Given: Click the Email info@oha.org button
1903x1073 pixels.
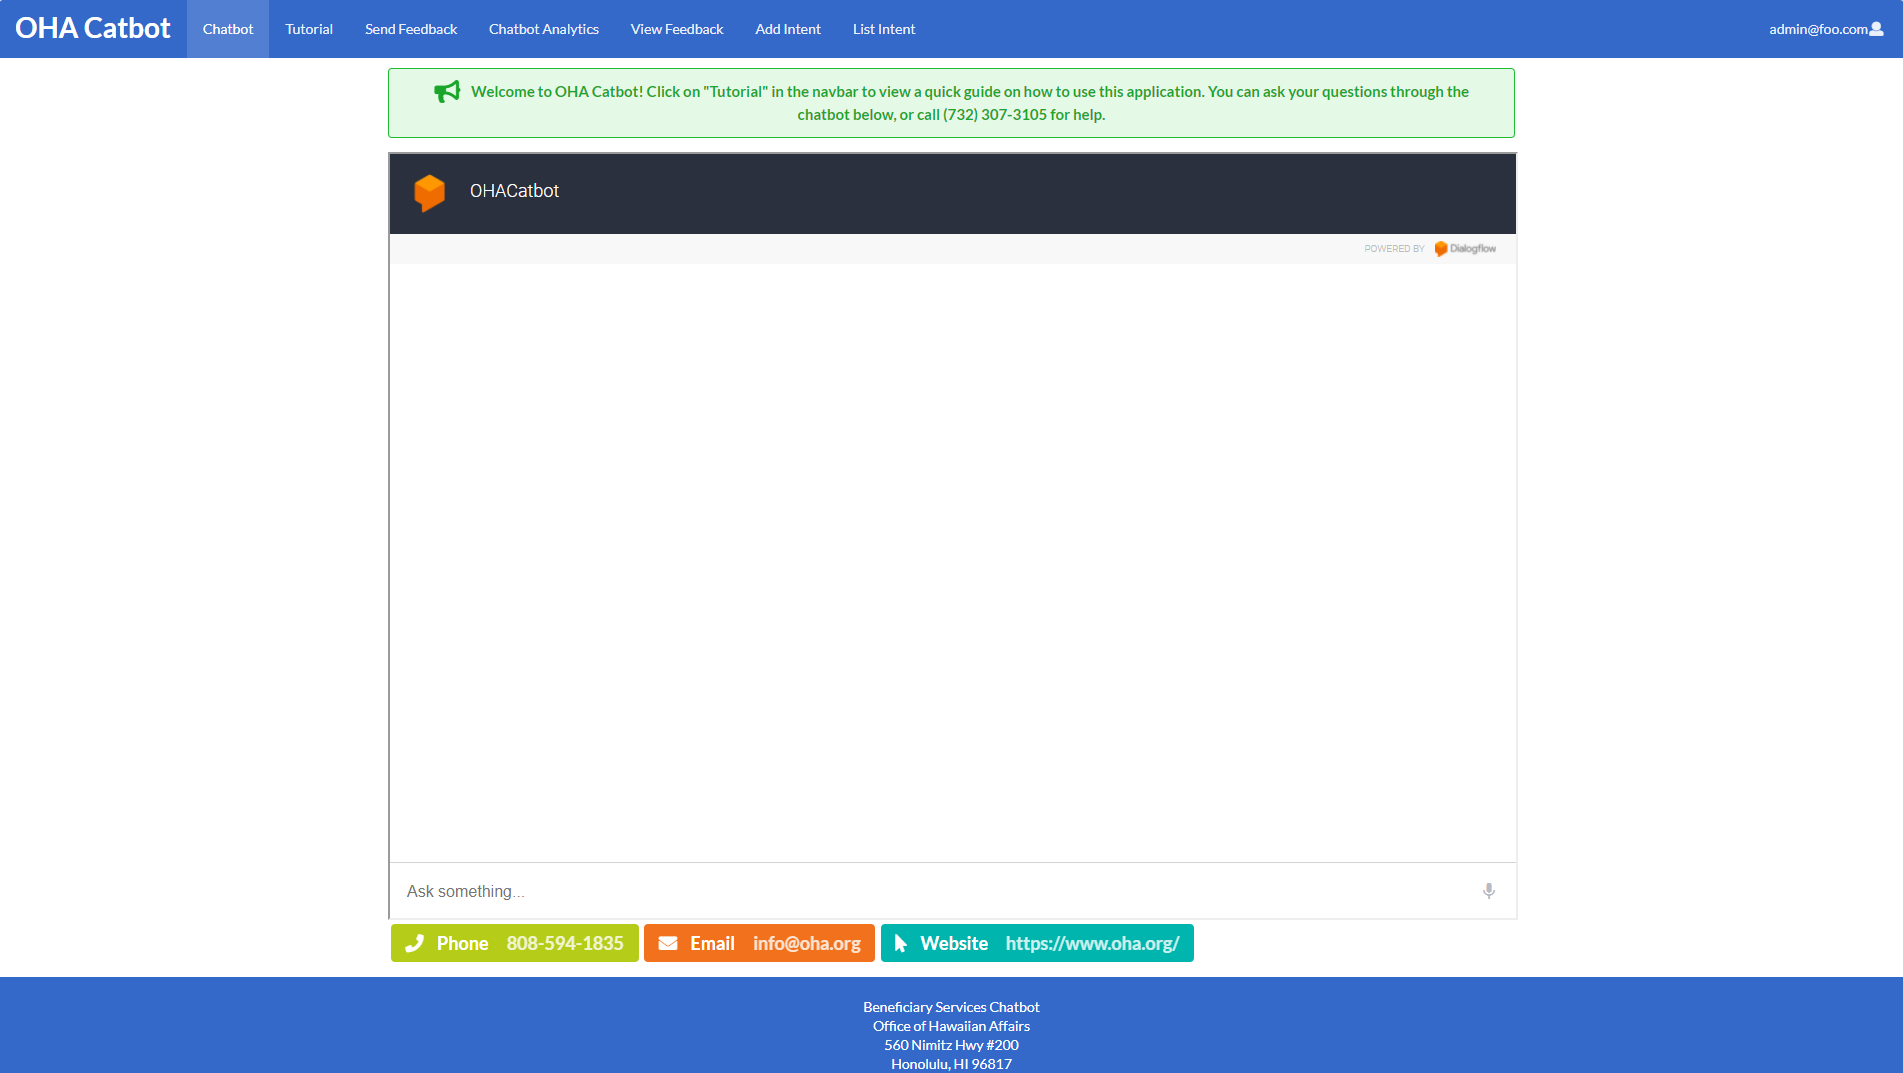Looking at the screenshot, I should 759,943.
